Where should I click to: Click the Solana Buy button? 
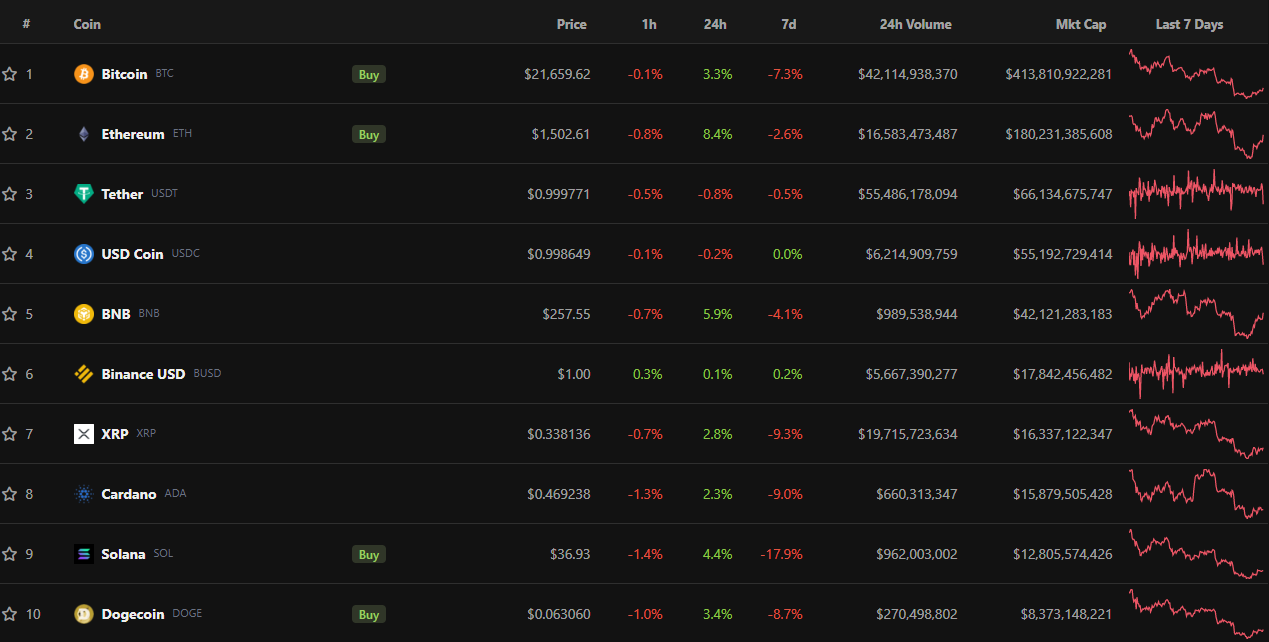coord(369,554)
